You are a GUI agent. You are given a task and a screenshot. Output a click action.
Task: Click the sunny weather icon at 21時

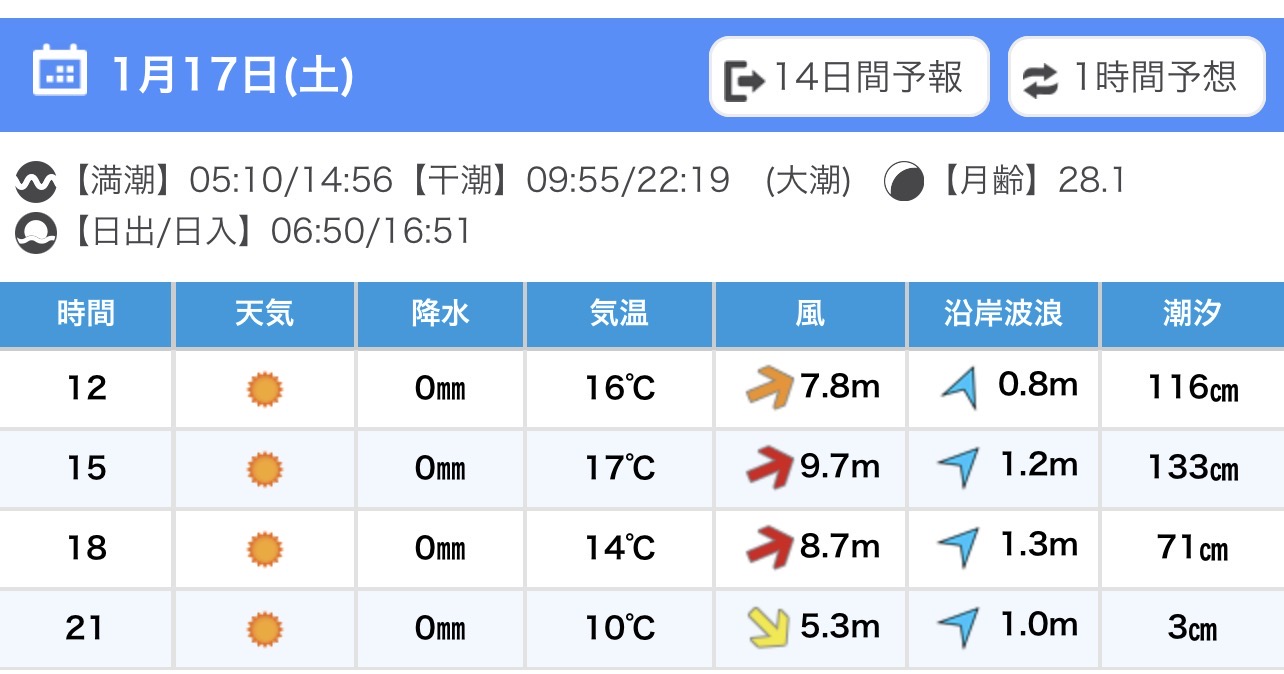(x=265, y=628)
